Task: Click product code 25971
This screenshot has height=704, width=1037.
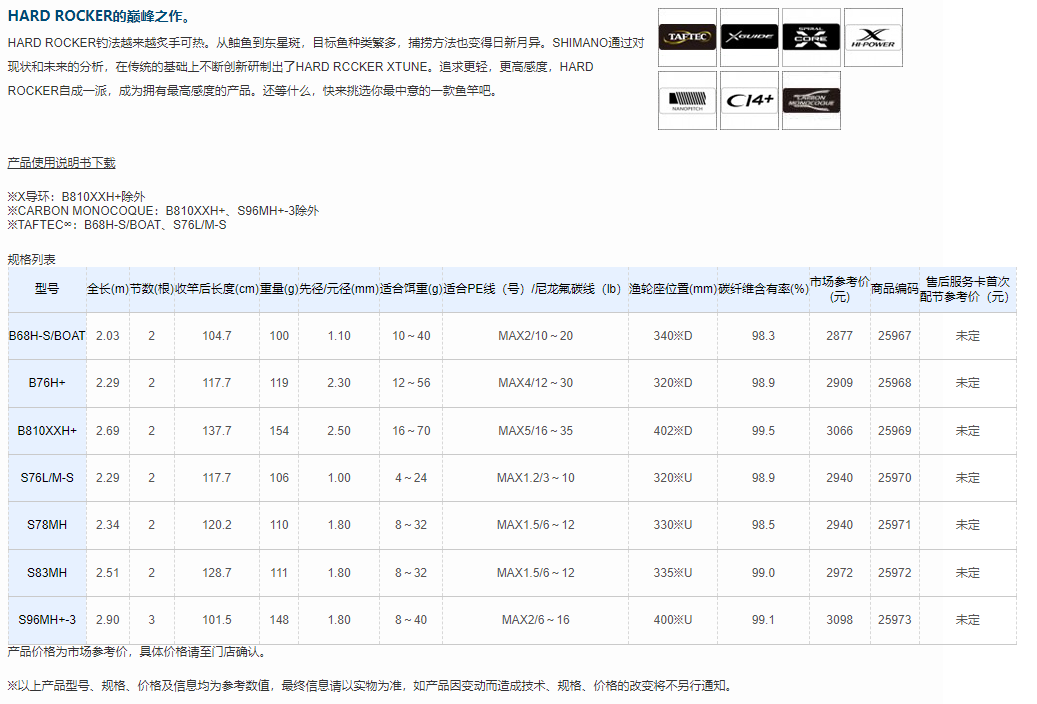Action: coord(894,525)
